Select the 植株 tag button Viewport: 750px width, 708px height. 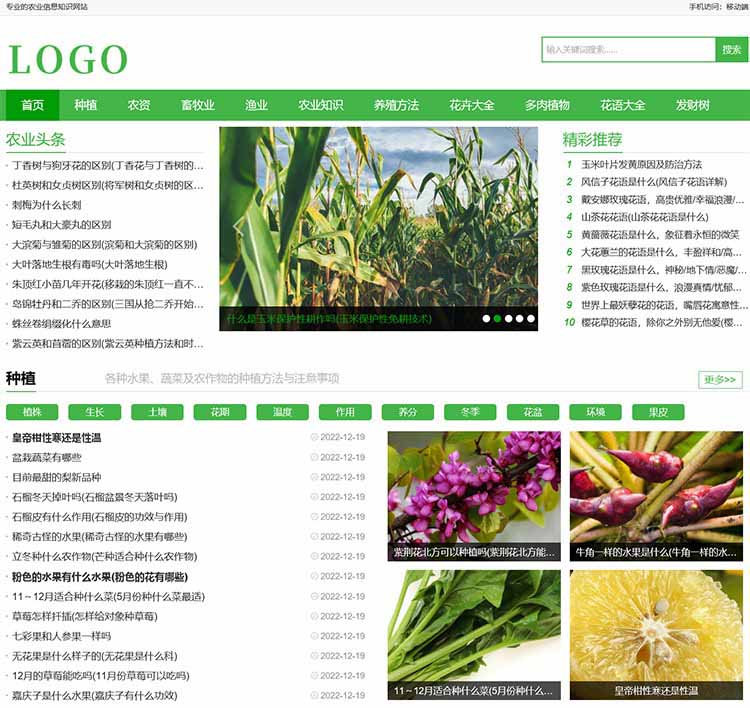(x=32, y=412)
